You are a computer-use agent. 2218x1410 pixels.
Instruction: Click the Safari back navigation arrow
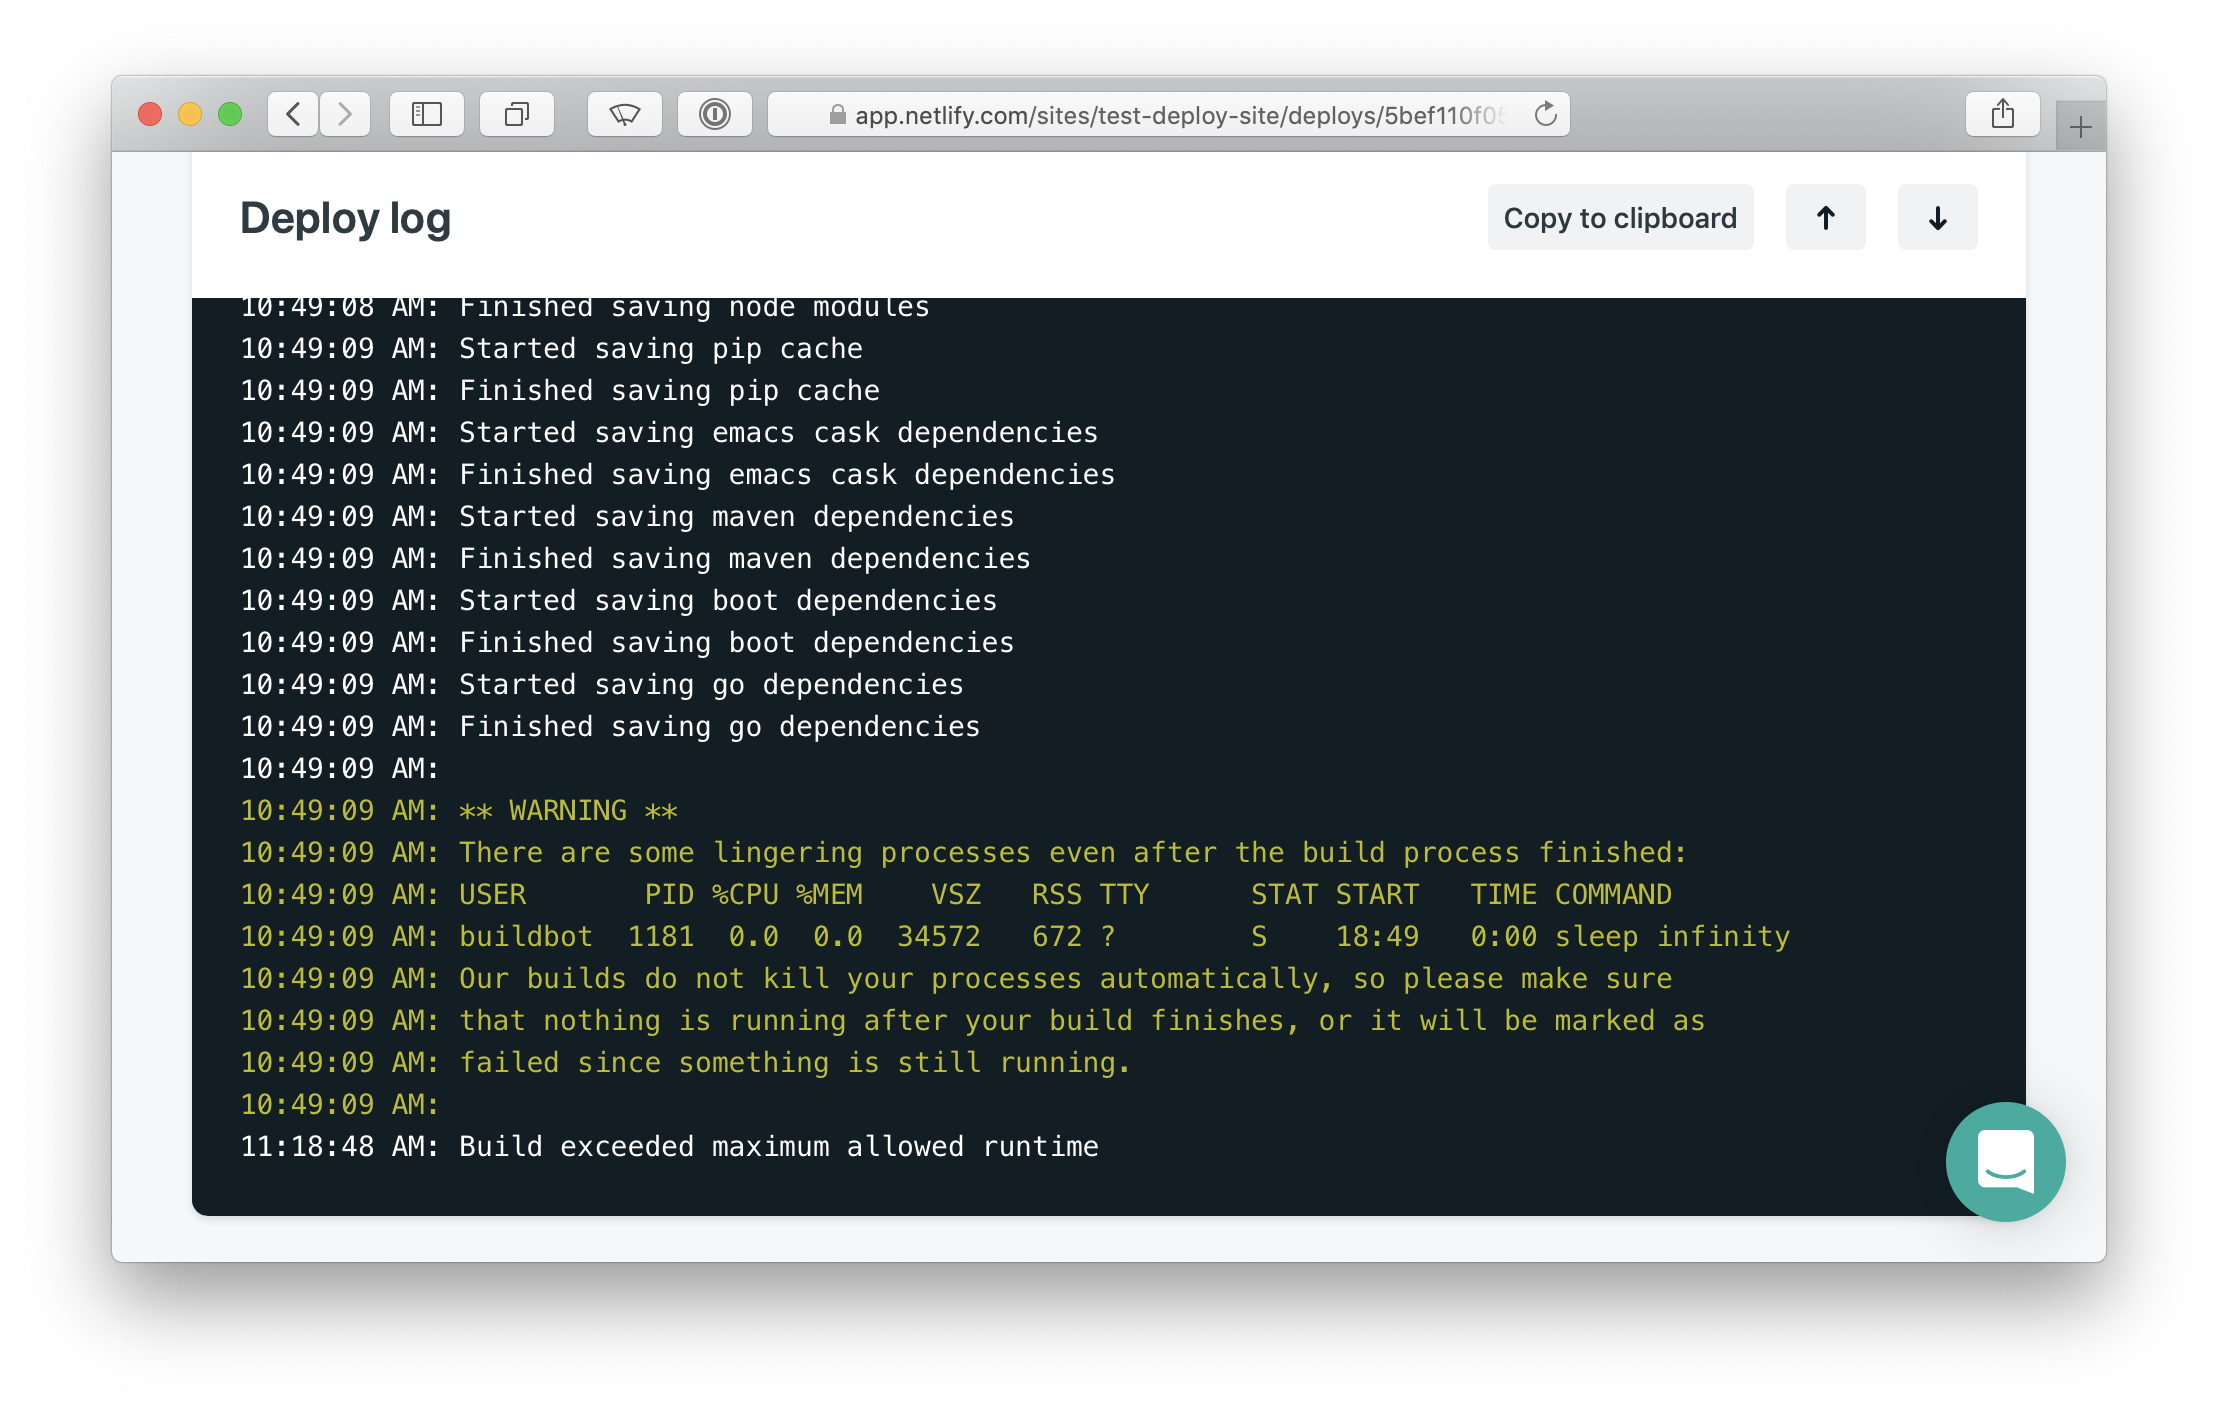pyautogui.click(x=293, y=114)
